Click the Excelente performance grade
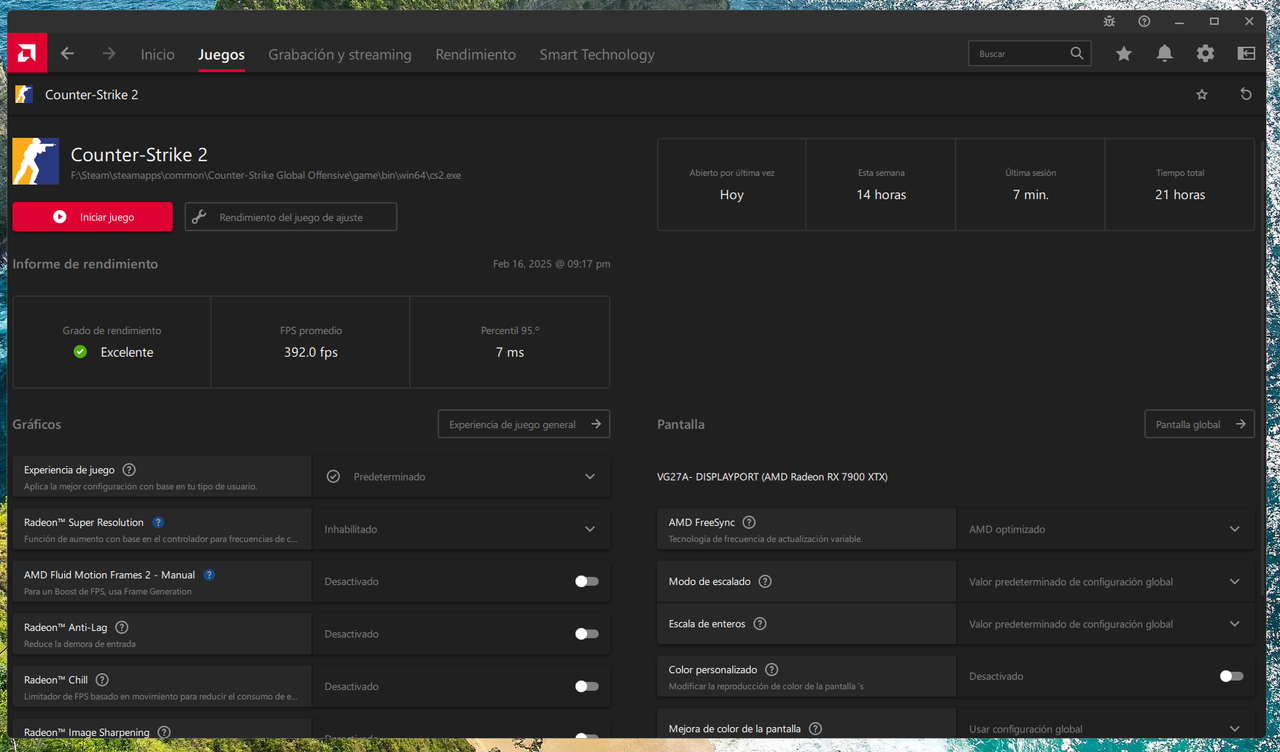This screenshot has height=752, width=1280. tap(127, 352)
